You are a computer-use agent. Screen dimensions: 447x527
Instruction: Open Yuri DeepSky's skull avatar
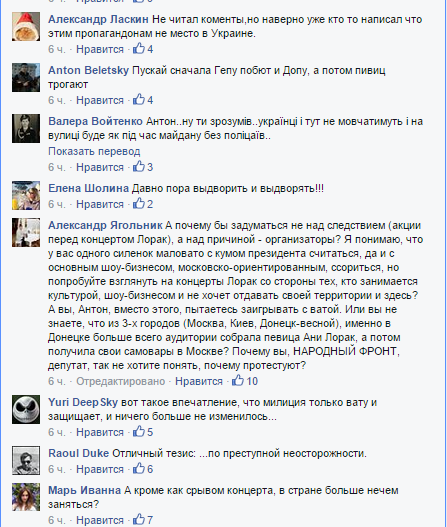(26, 409)
